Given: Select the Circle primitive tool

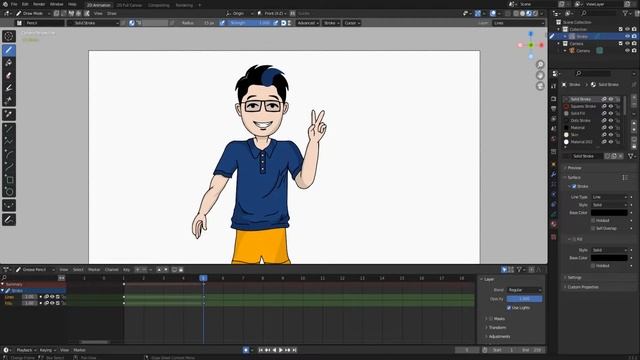Looking at the screenshot, I should click(x=9, y=192).
